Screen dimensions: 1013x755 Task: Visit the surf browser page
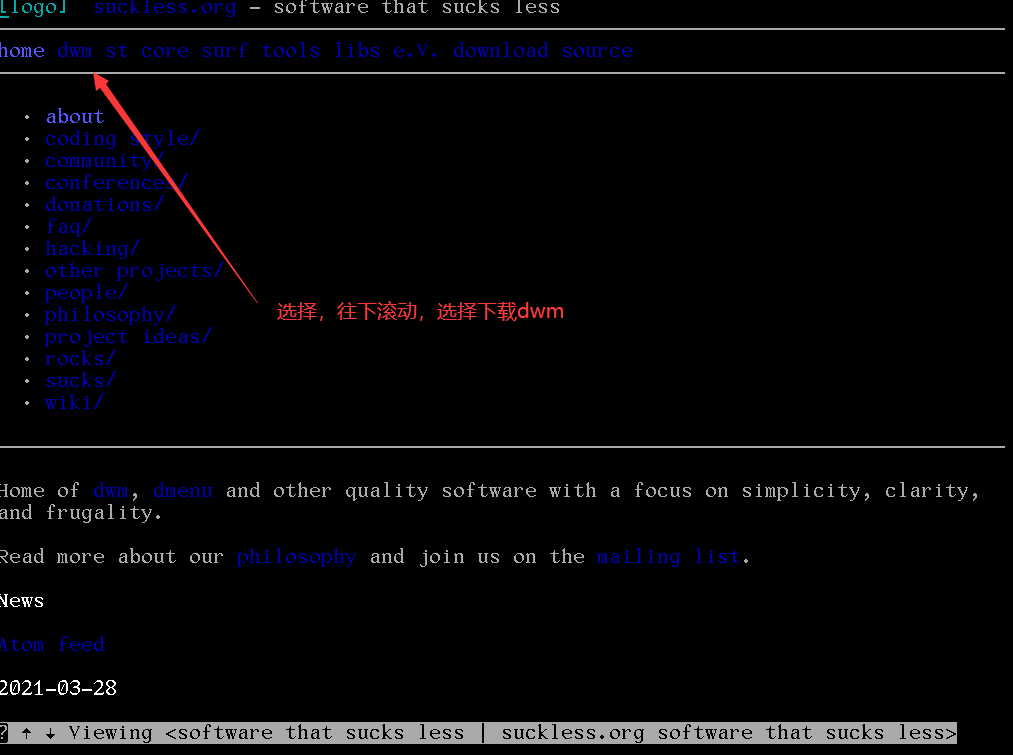coord(224,50)
